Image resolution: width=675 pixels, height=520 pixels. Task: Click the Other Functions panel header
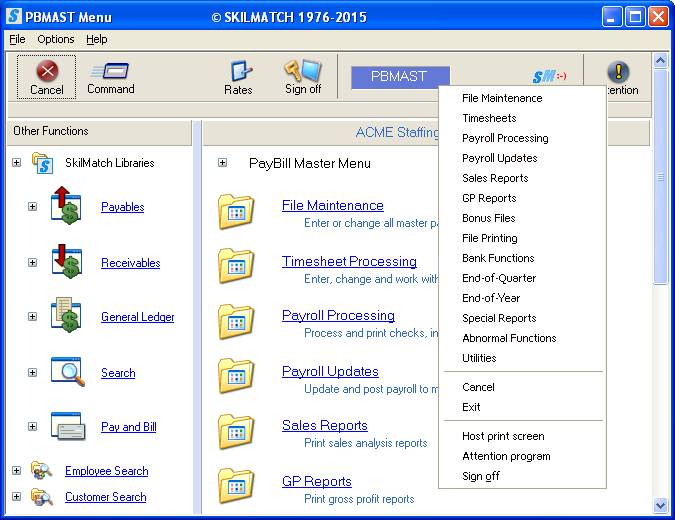tap(99, 131)
